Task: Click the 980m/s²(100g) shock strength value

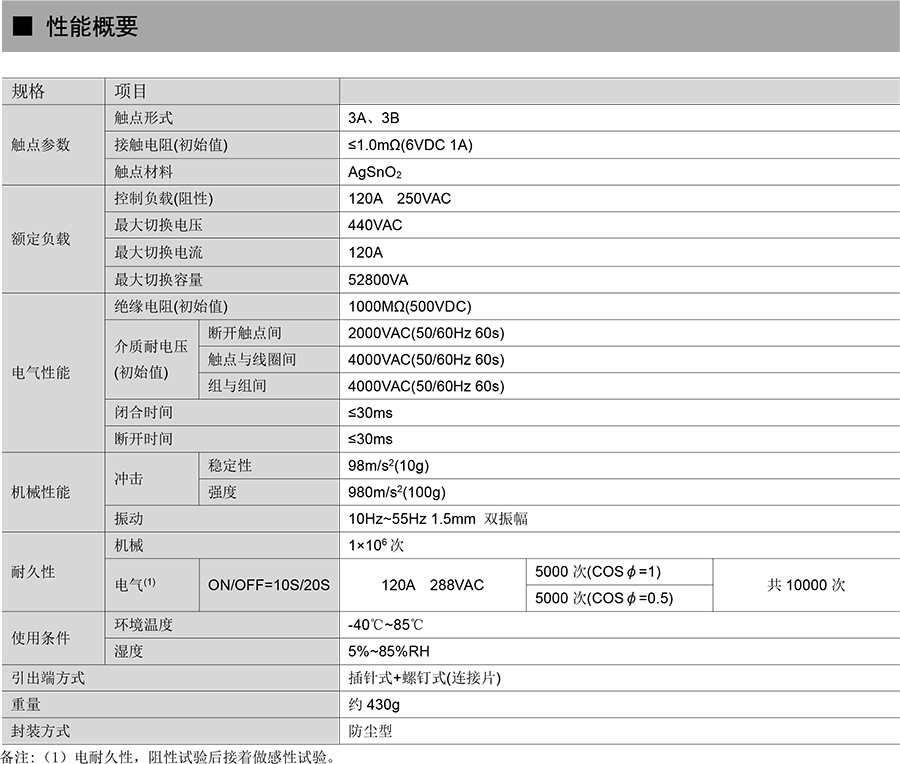Action: click(396, 492)
